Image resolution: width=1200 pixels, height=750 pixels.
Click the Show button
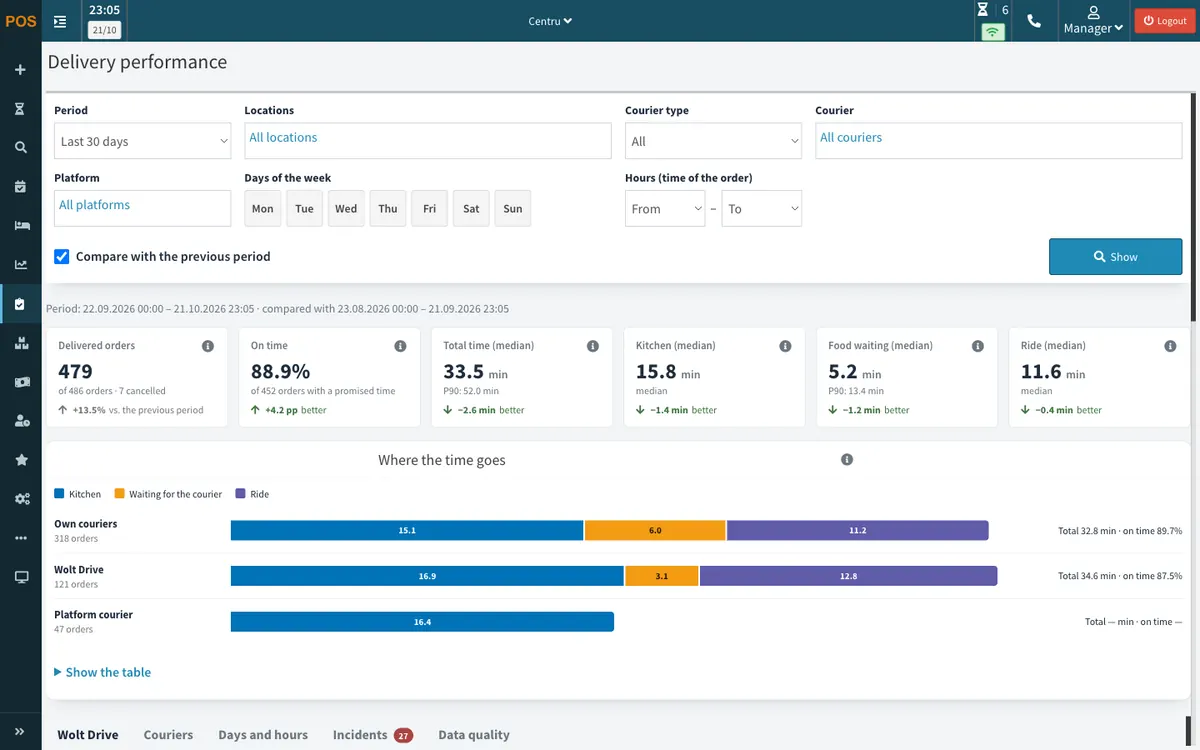[x=1116, y=256]
